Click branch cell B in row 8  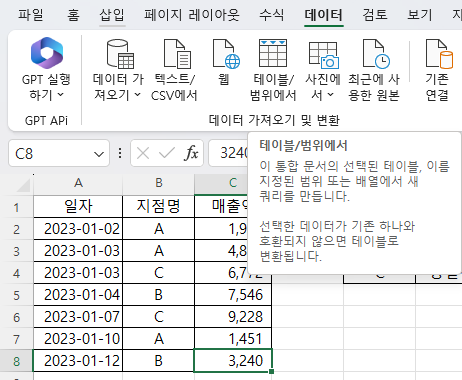click(x=159, y=361)
